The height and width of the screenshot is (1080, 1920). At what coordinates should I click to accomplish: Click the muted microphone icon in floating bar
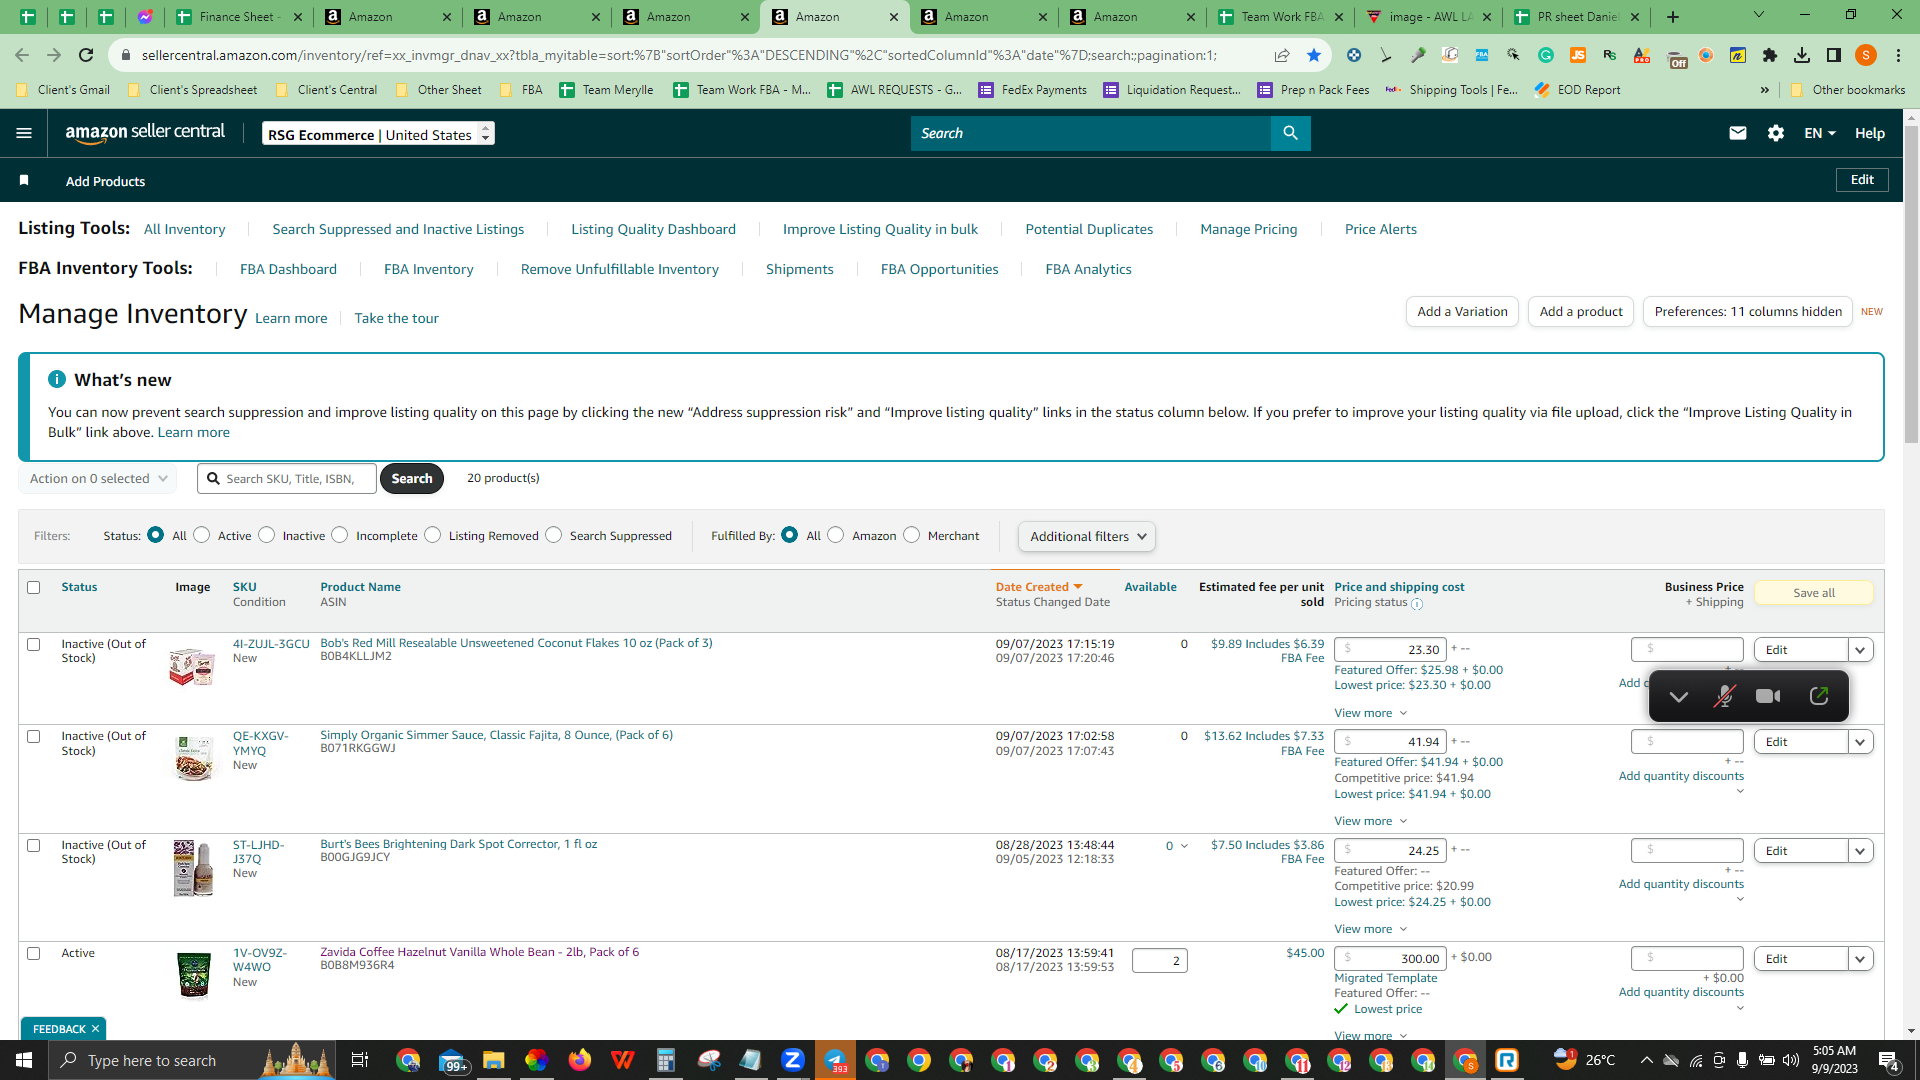click(x=1724, y=696)
